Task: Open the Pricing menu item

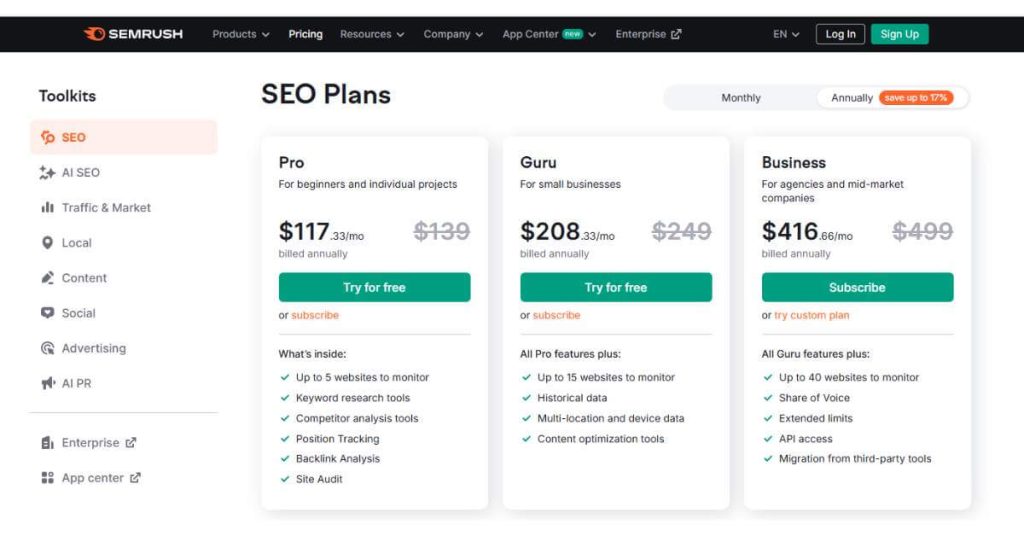Action: 305,34
